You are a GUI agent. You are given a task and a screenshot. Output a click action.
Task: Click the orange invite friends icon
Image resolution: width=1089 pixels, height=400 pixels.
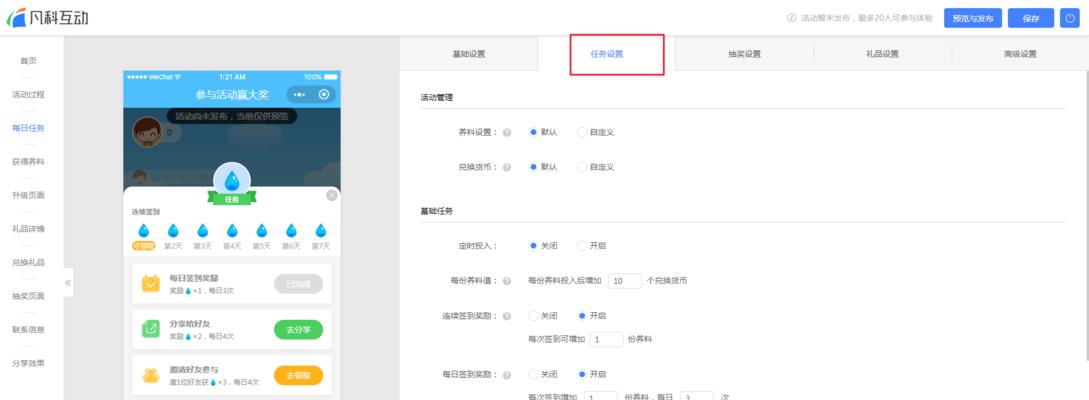151,375
